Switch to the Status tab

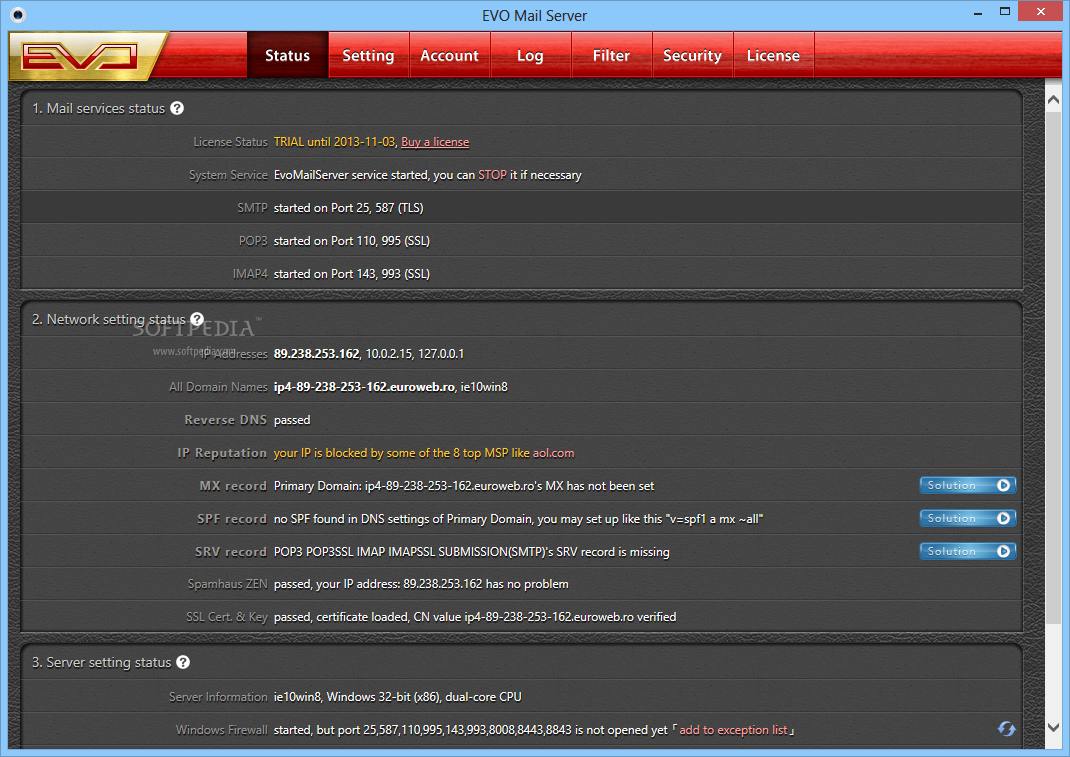pyautogui.click(x=287, y=55)
